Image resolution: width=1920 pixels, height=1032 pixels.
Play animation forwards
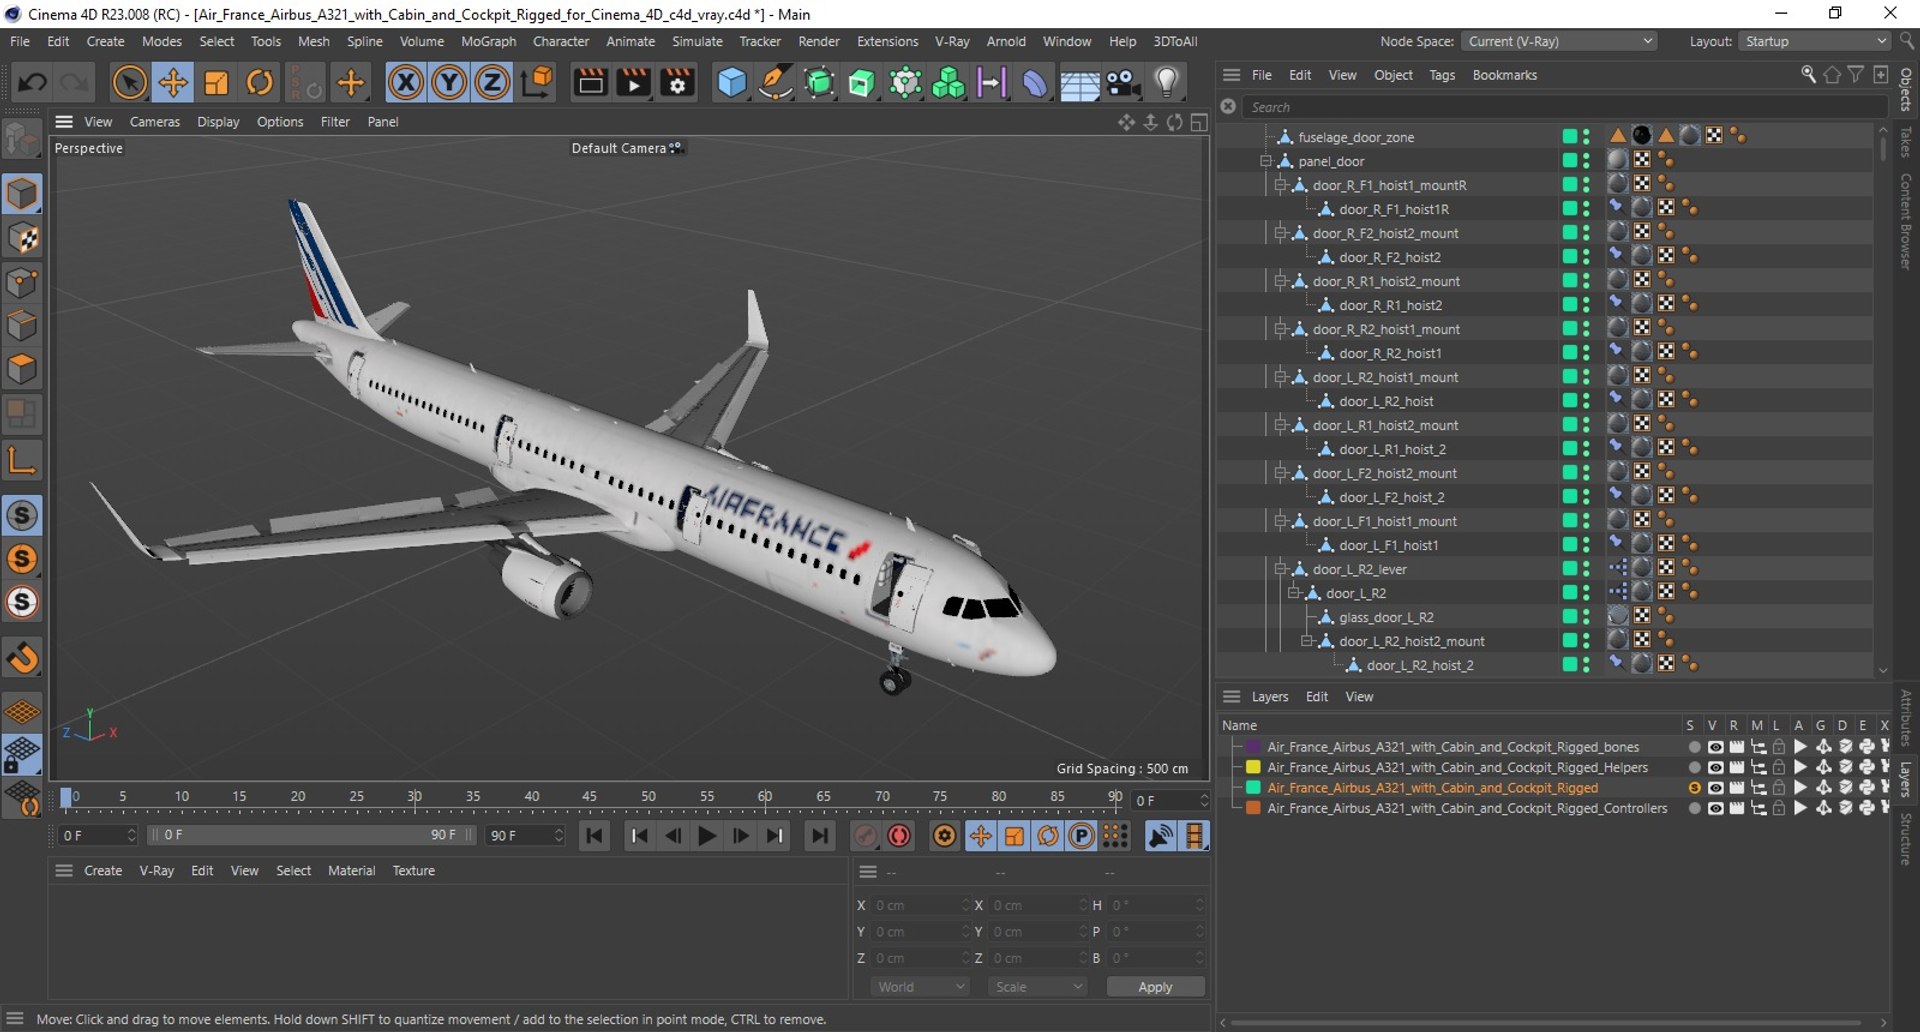point(707,836)
